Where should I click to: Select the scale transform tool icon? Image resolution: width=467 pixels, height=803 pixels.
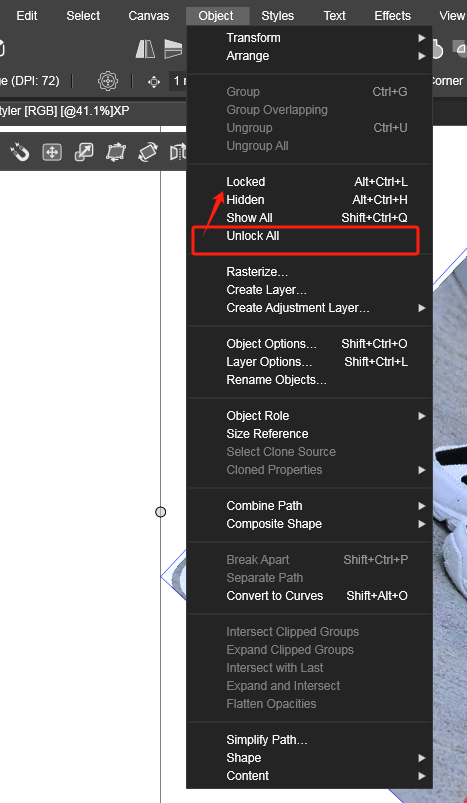coord(84,152)
